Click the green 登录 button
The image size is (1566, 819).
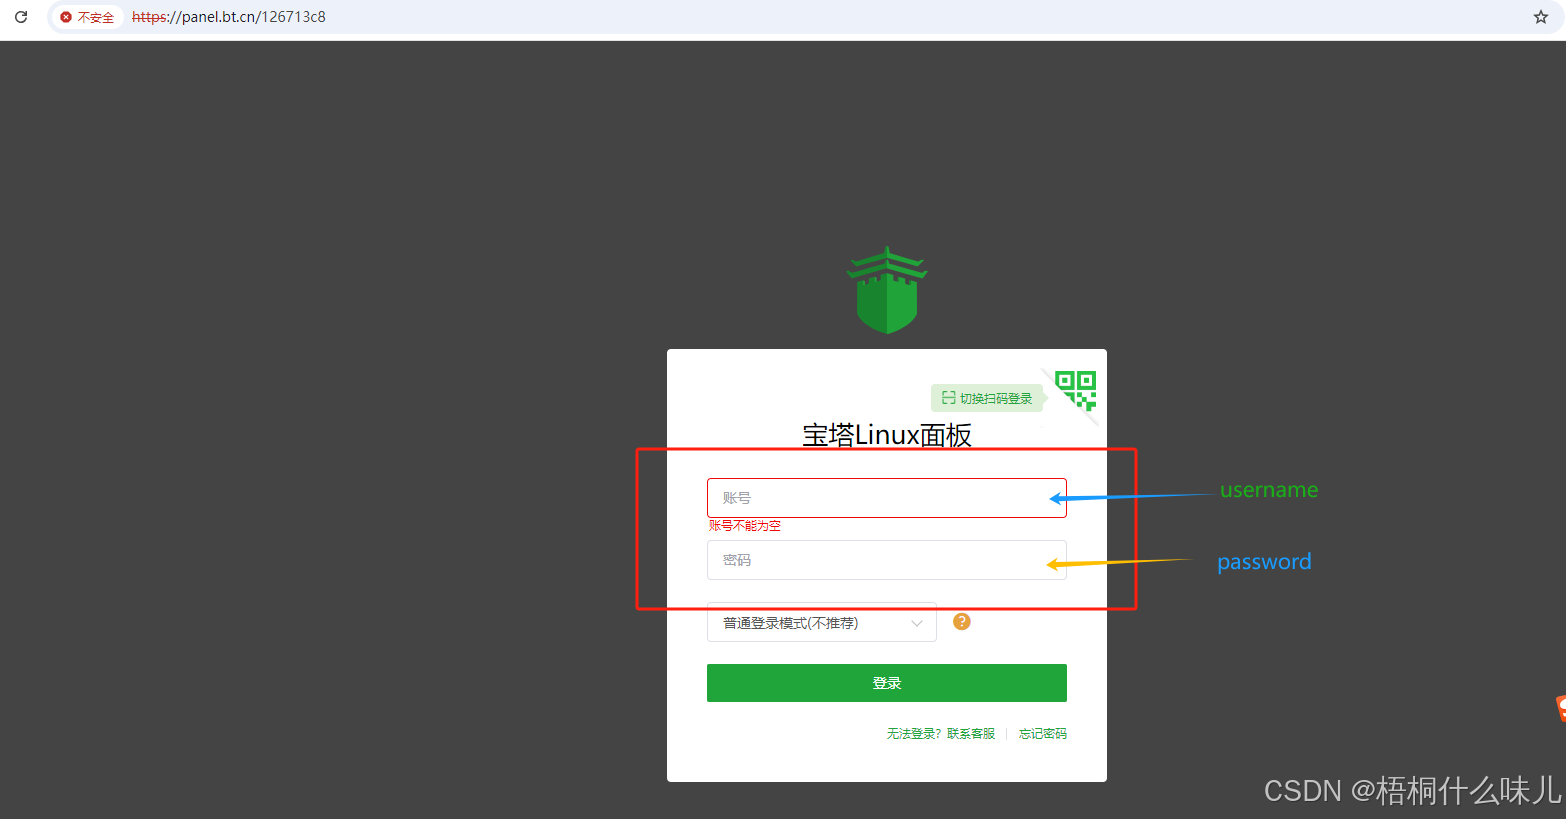[x=887, y=683]
